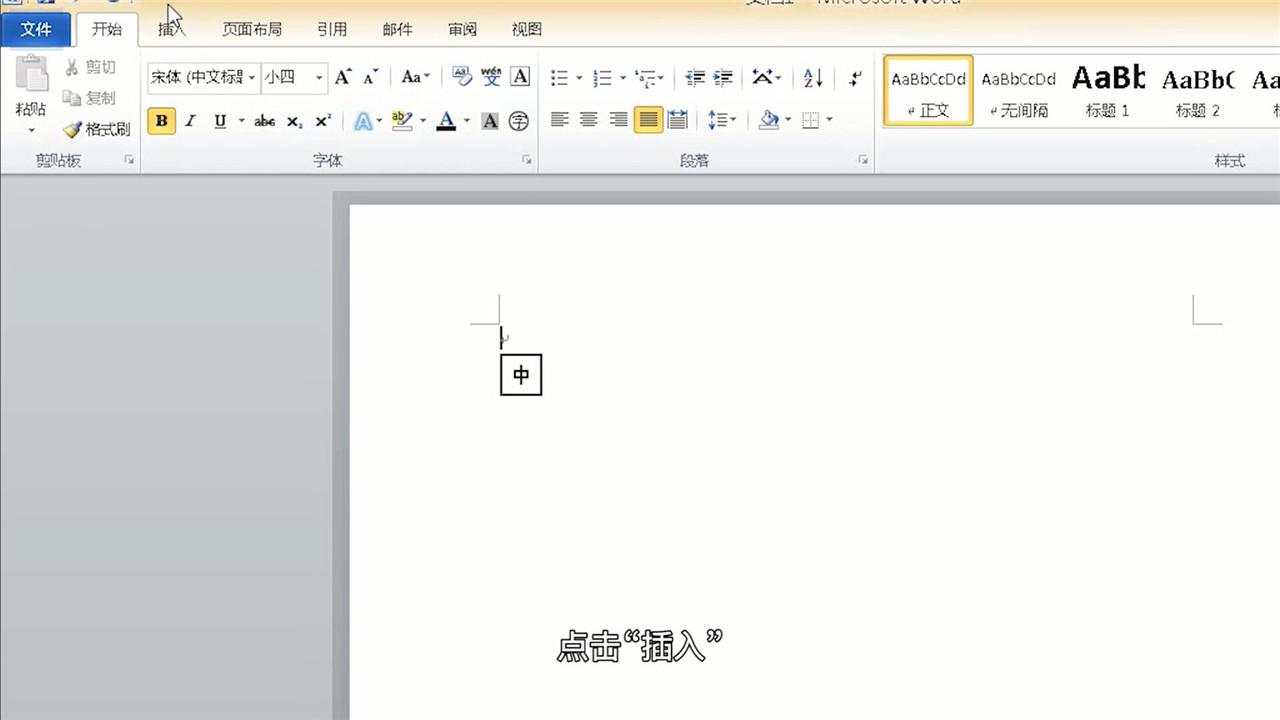Apply the yellow text highlight color
The width and height of the screenshot is (1280, 720).
coord(402,121)
